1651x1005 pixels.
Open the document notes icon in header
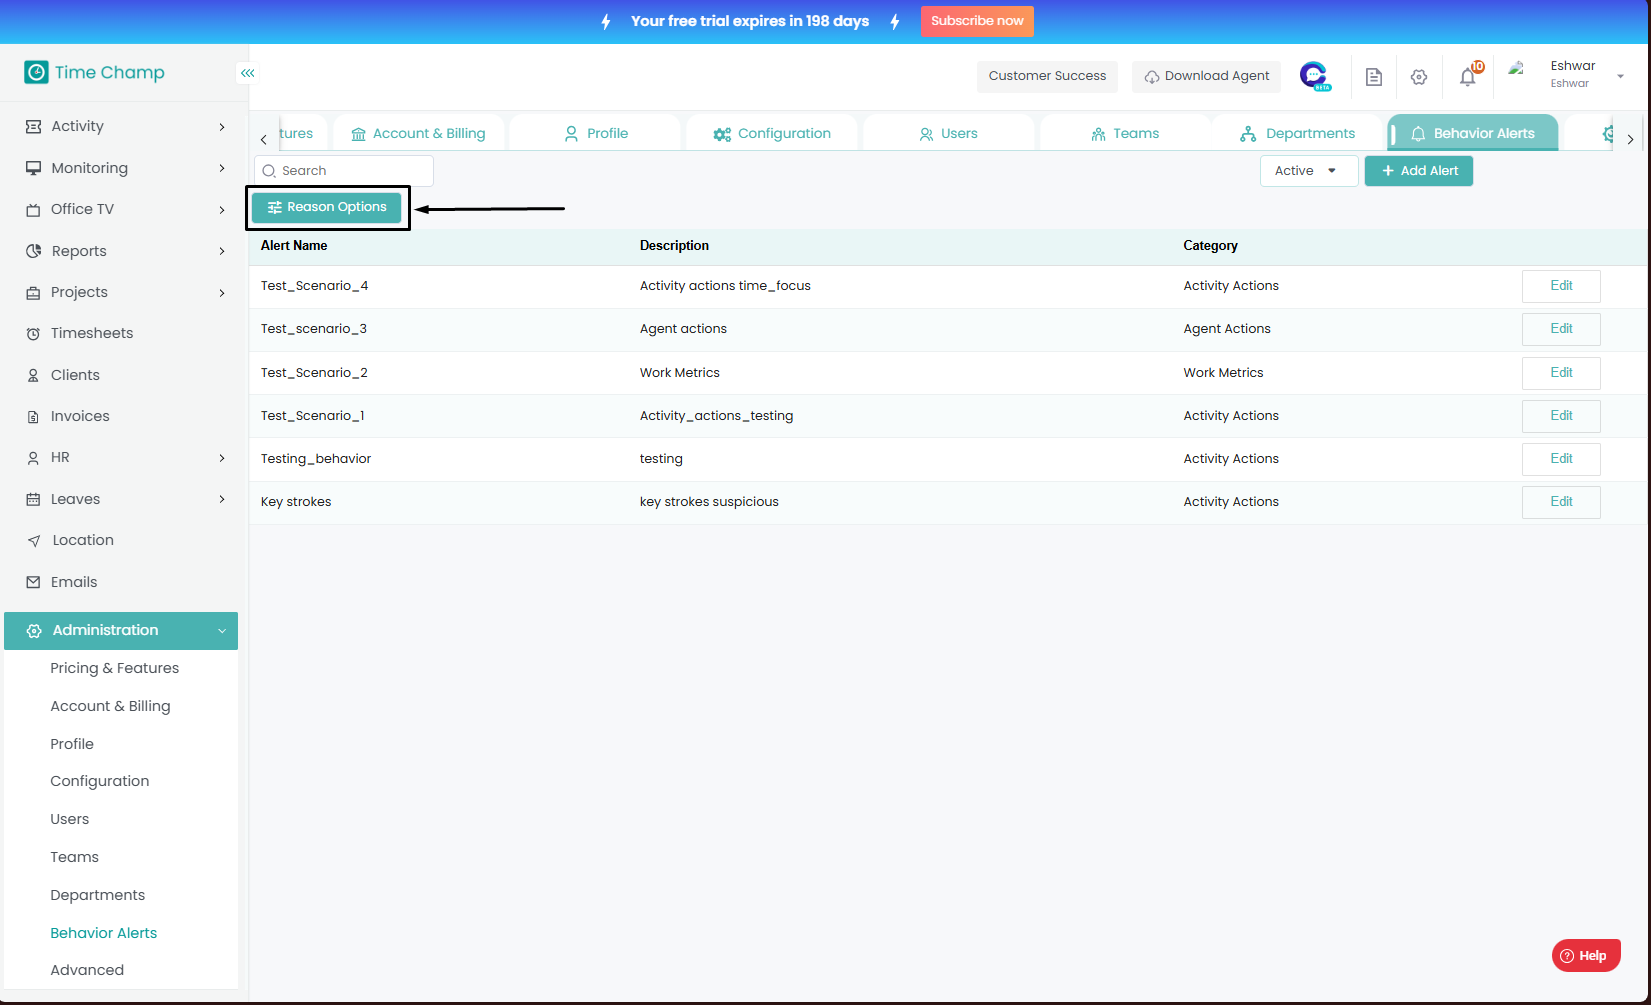pos(1374,77)
